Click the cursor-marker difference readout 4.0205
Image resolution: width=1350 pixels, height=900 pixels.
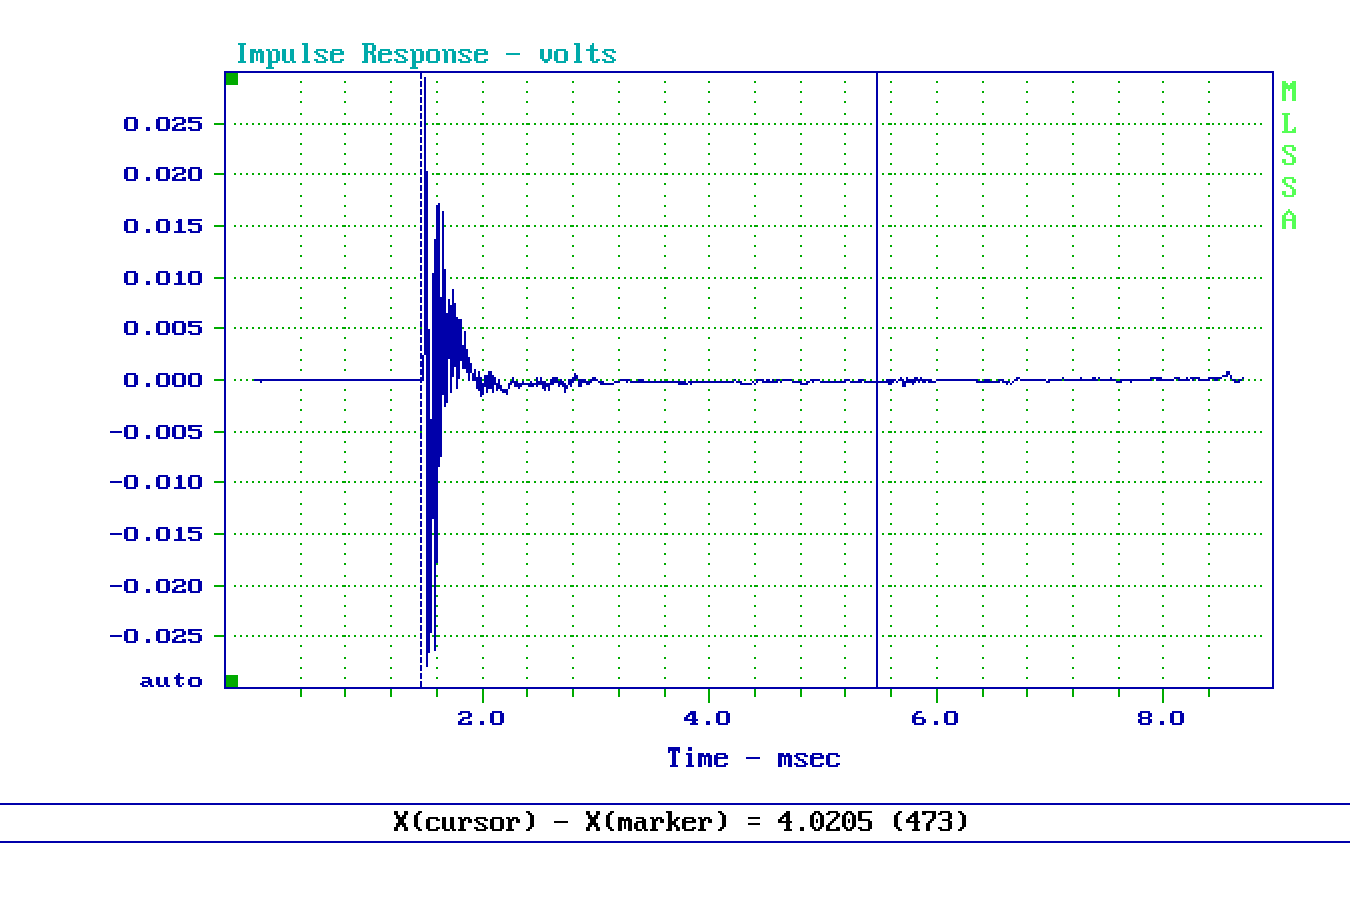825,822
